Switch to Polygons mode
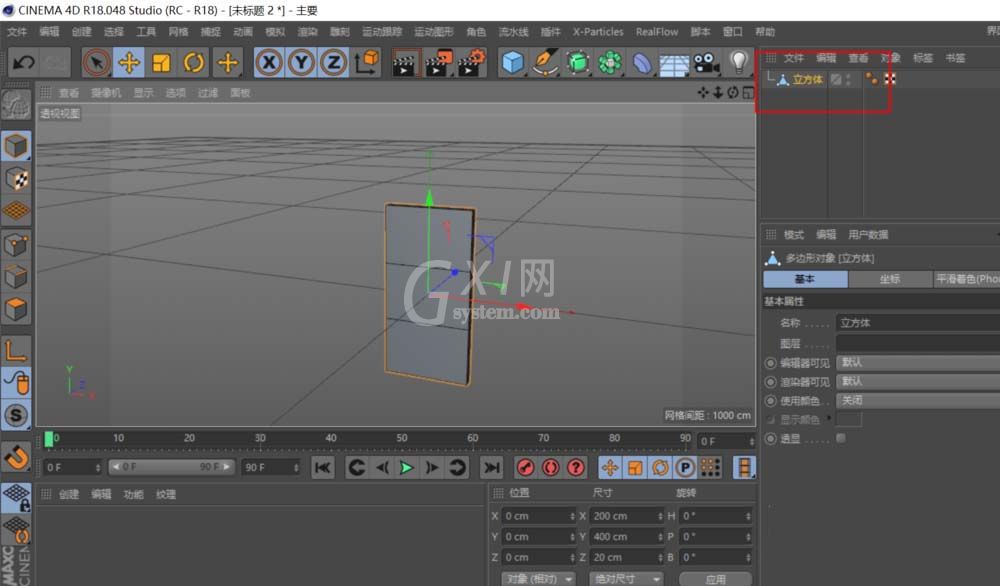This screenshot has height=586, width=1000. click(16, 309)
